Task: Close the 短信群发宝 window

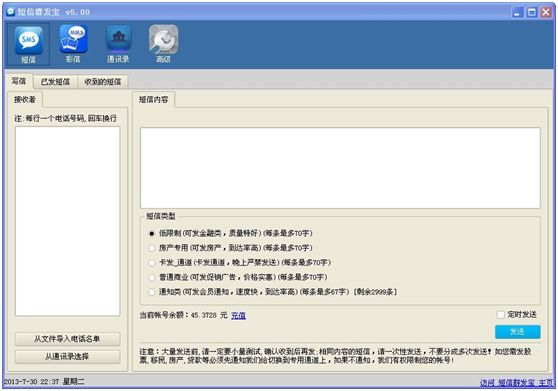Action: 546,12
